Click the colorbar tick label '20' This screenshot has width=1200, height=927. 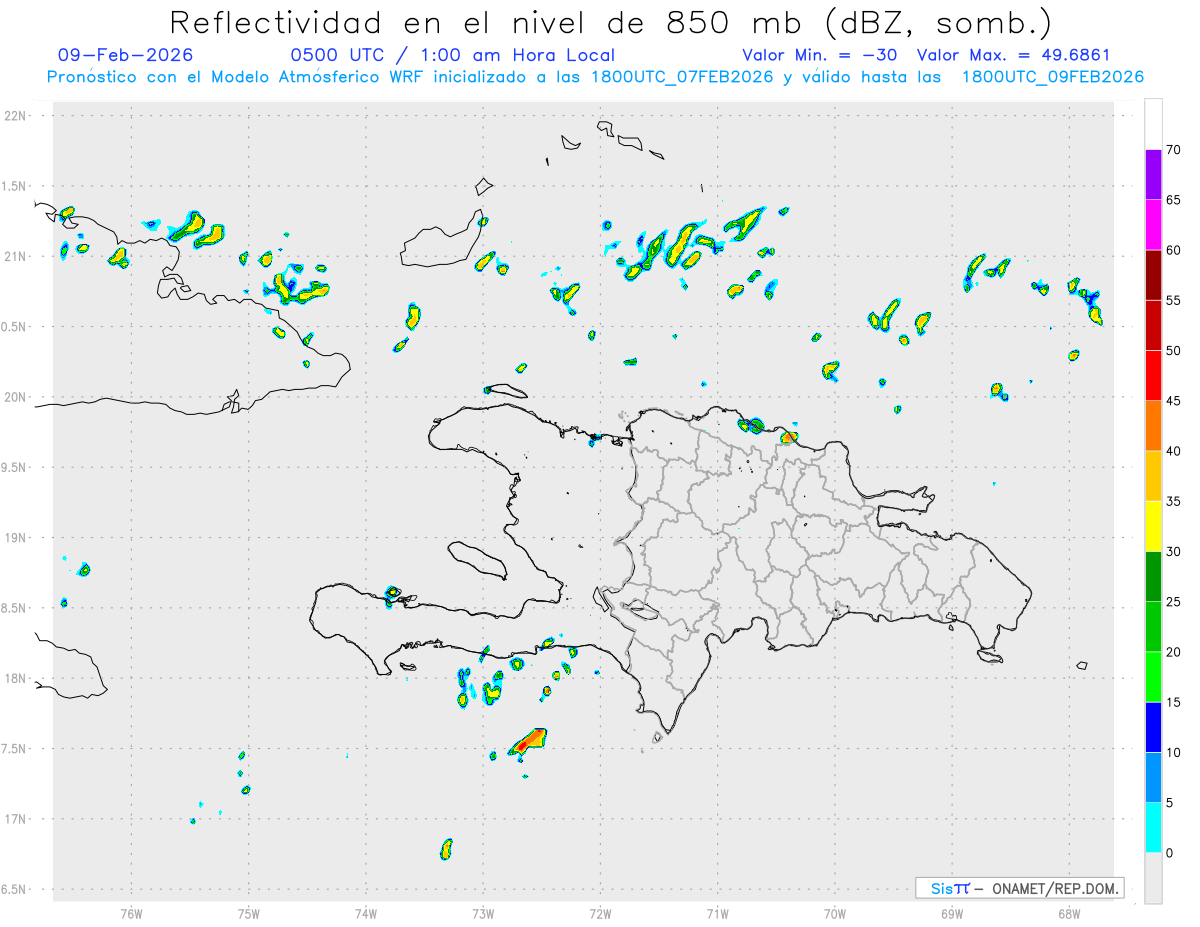[1173, 652]
